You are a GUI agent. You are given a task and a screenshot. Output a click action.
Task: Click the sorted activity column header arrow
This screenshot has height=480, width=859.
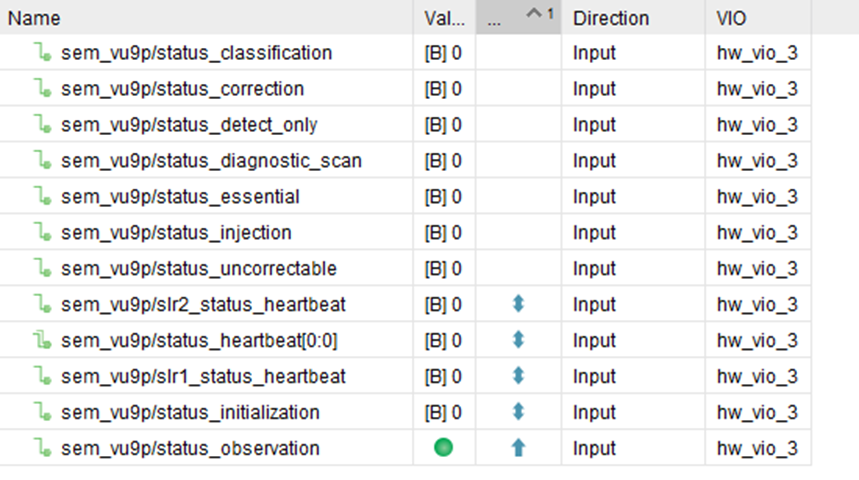point(534,13)
